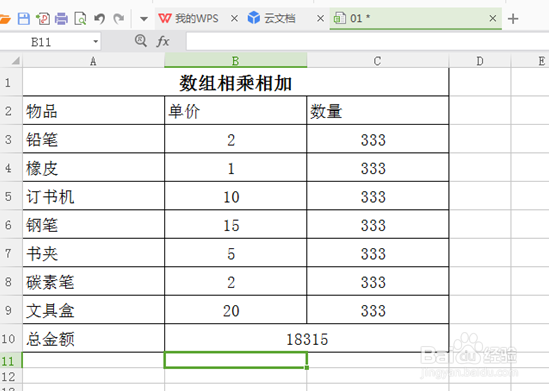This screenshot has width=549, height=391.
Task: Click the 物品 header cell
Action: point(93,111)
